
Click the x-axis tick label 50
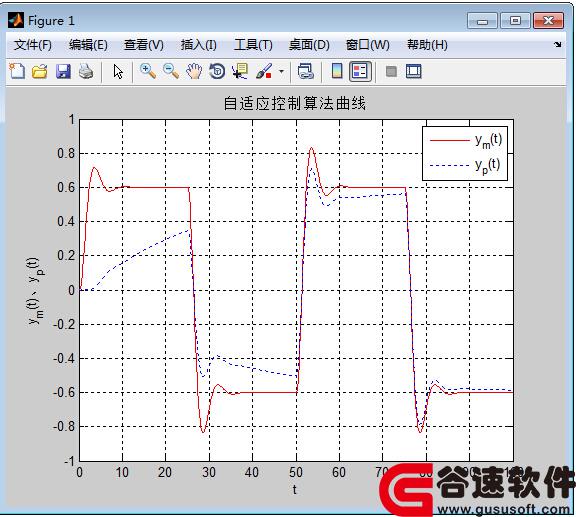295,472
